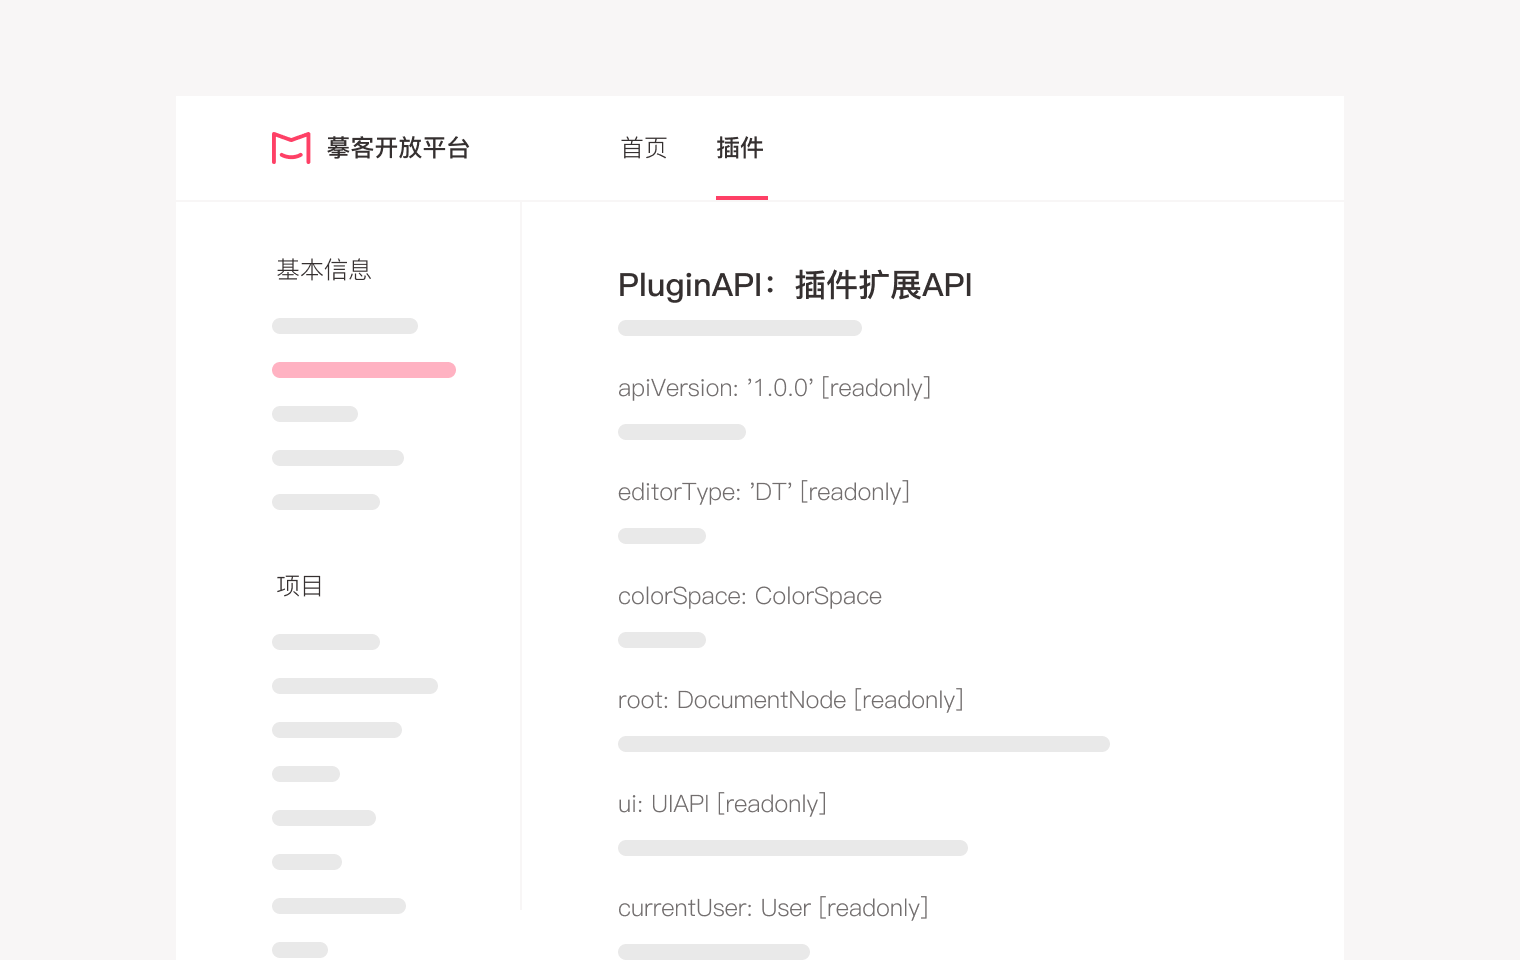Open the 摹客开放平台 title link
Screen dimensions: 1520x960
tap(398, 148)
